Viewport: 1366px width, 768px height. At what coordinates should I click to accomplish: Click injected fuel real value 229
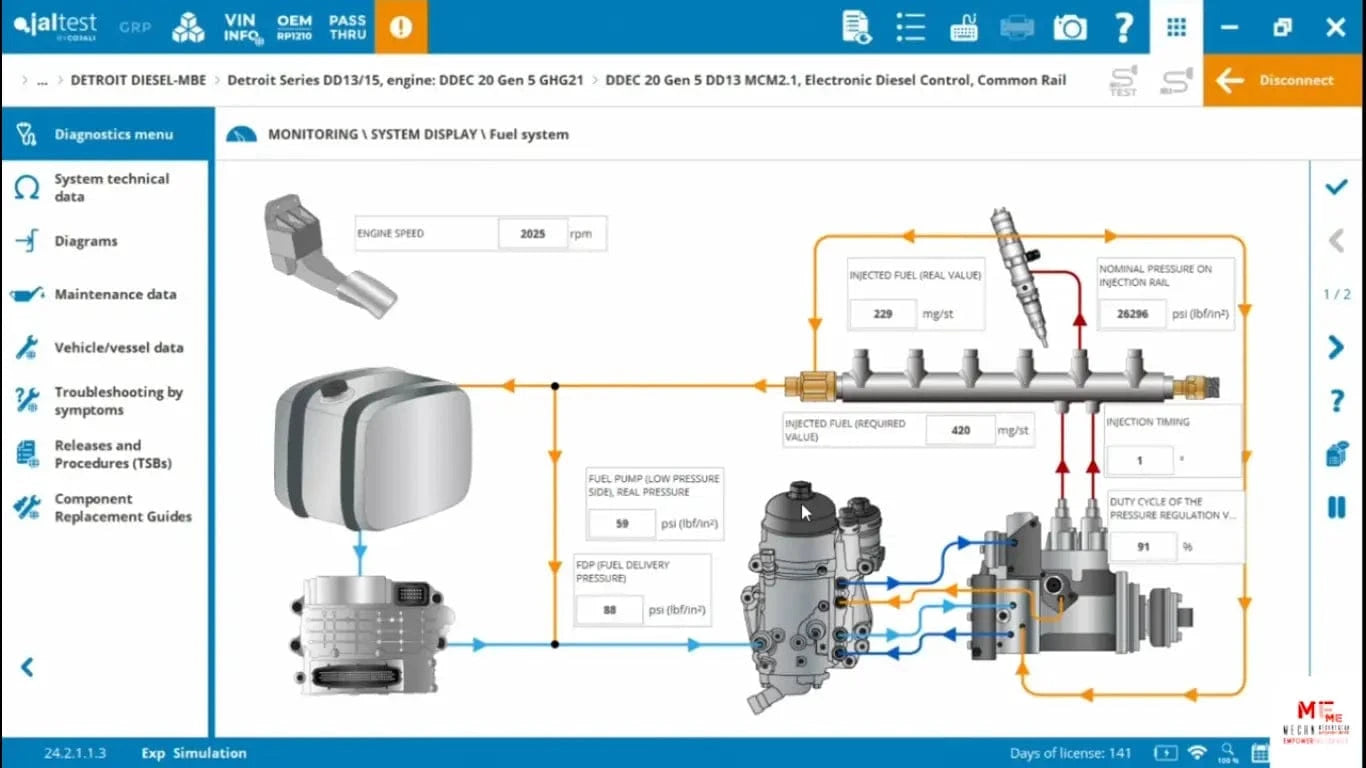pyautogui.click(x=883, y=314)
